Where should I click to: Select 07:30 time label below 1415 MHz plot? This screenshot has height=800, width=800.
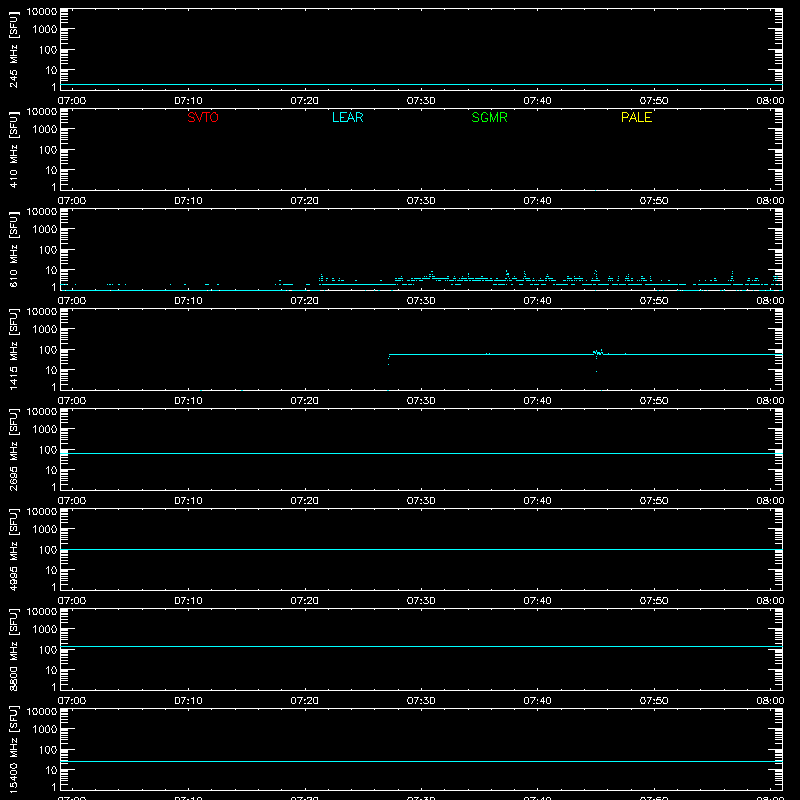421,401
